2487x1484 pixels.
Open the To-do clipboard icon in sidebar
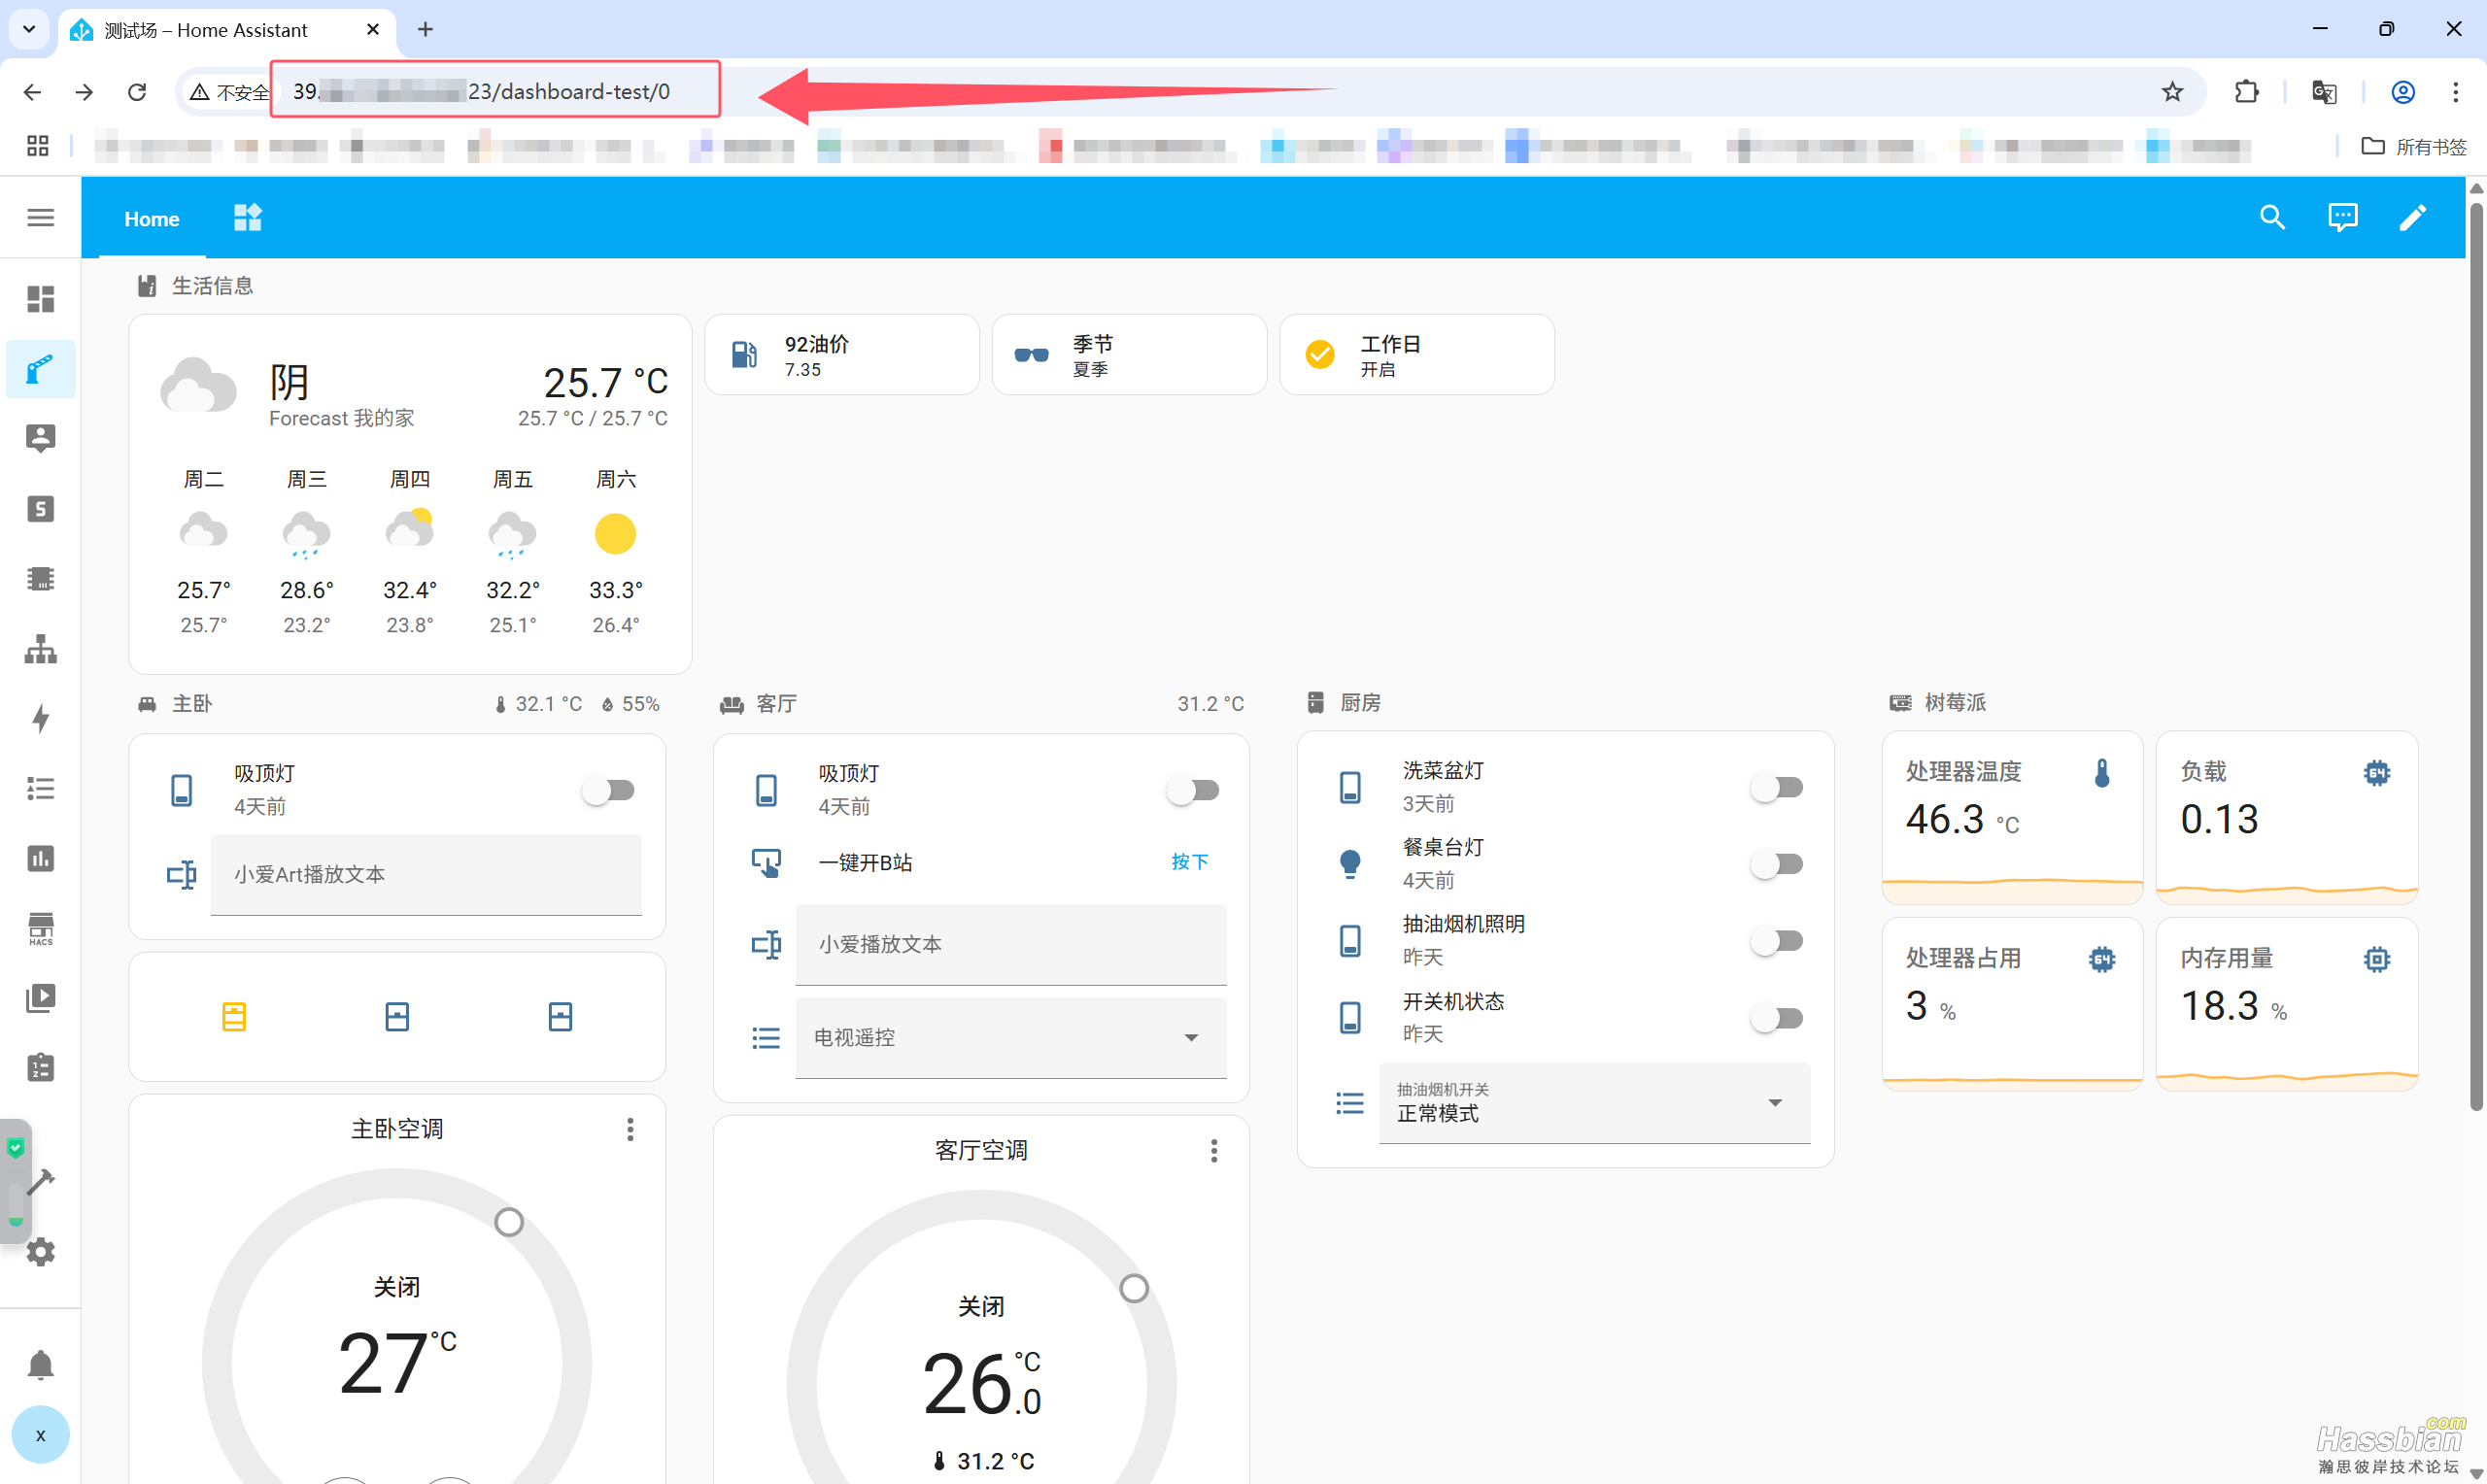click(40, 1068)
